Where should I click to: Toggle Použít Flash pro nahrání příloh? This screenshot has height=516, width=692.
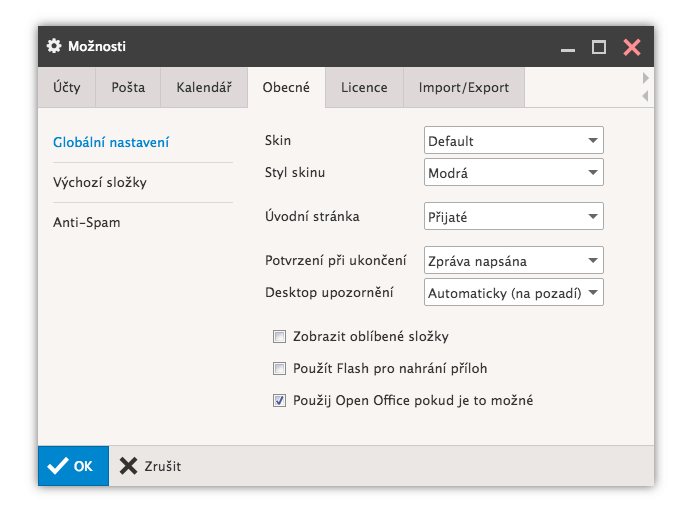(280, 369)
